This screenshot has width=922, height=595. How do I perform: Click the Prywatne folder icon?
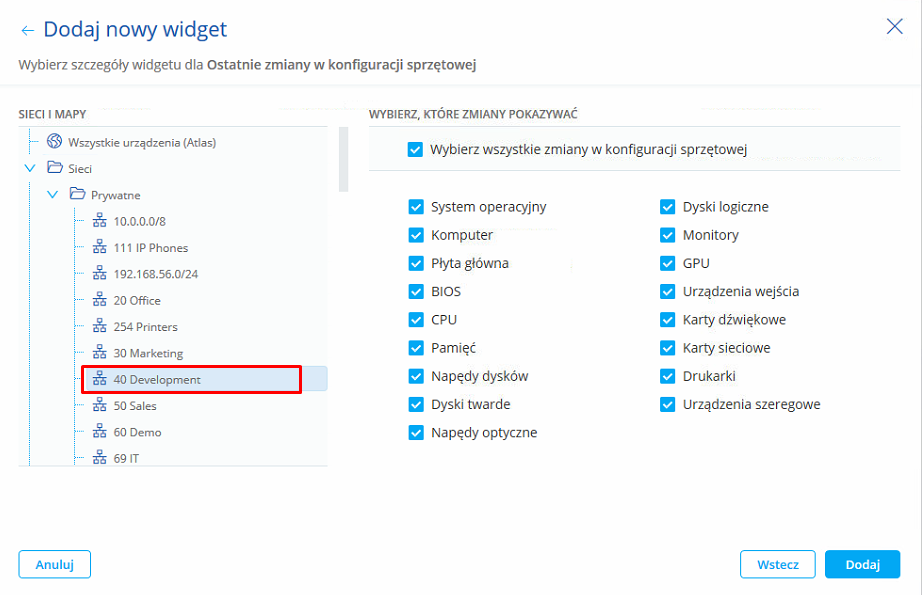tap(77, 195)
